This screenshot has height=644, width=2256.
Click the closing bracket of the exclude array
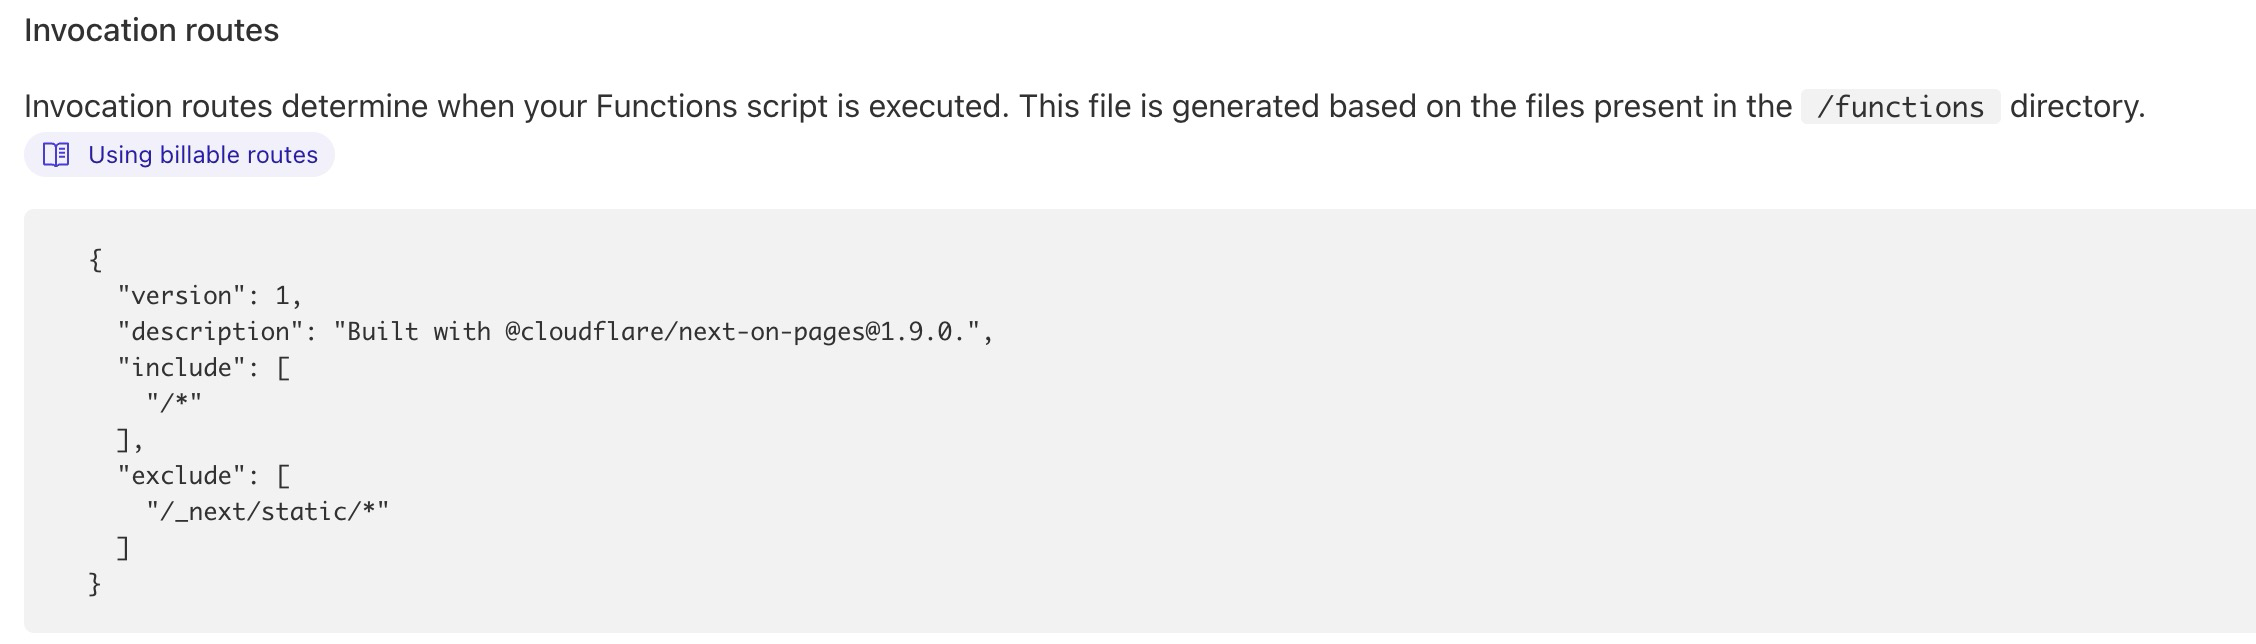(124, 548)
